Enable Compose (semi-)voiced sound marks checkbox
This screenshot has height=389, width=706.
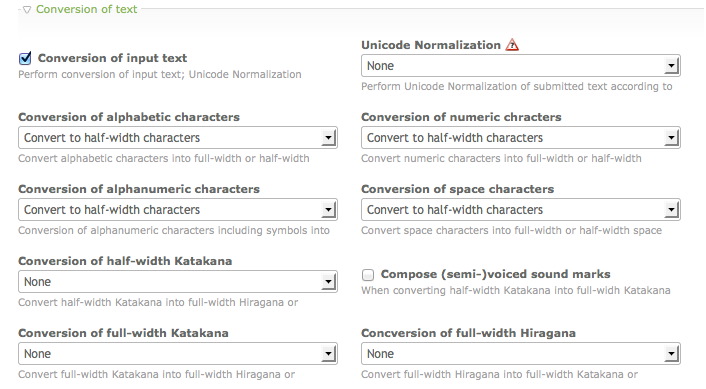(368, 275)
